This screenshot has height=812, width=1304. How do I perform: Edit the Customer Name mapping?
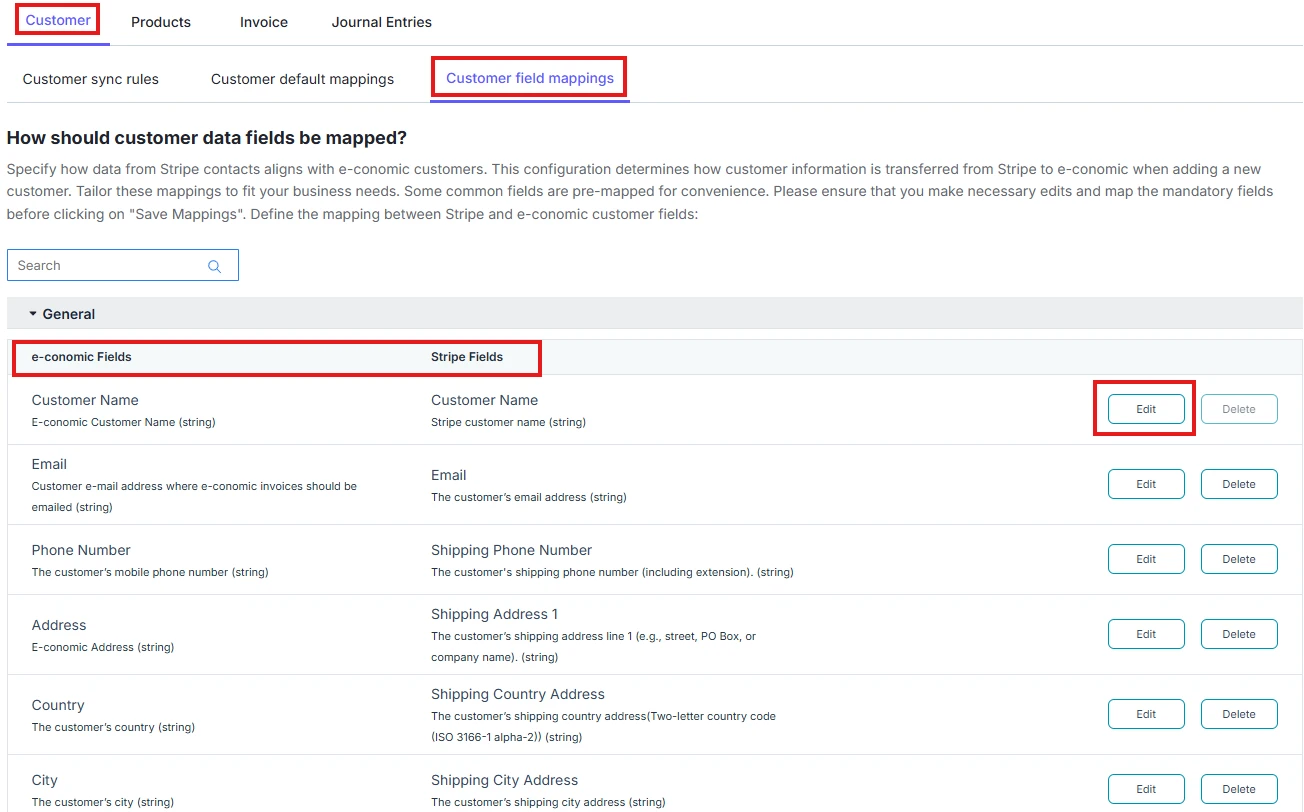1146,409
